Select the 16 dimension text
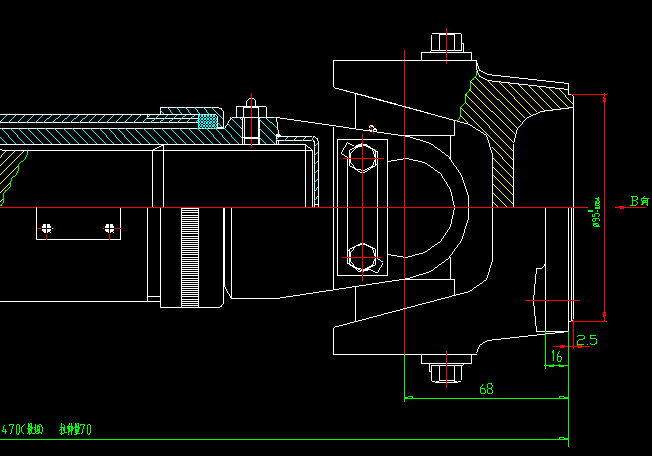Viewport: 652px width, 456px height. 556,356
